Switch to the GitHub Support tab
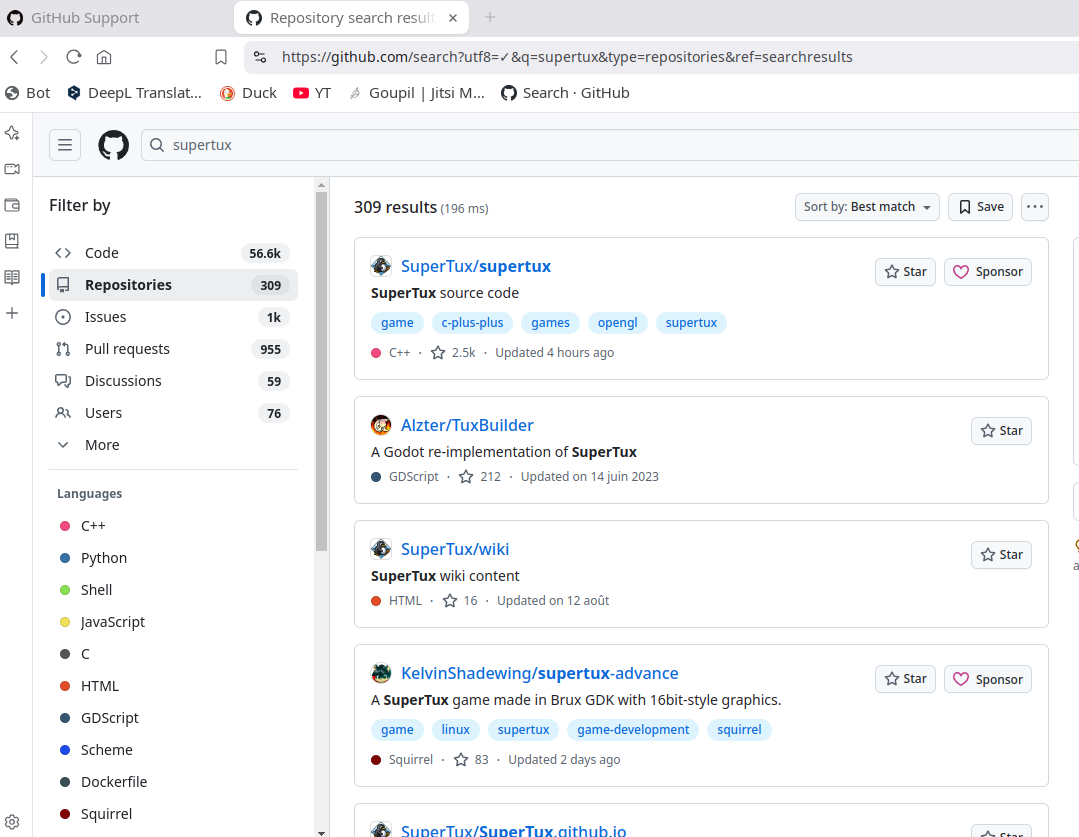Screen dimensions: 1079x837 pos(84,18)
